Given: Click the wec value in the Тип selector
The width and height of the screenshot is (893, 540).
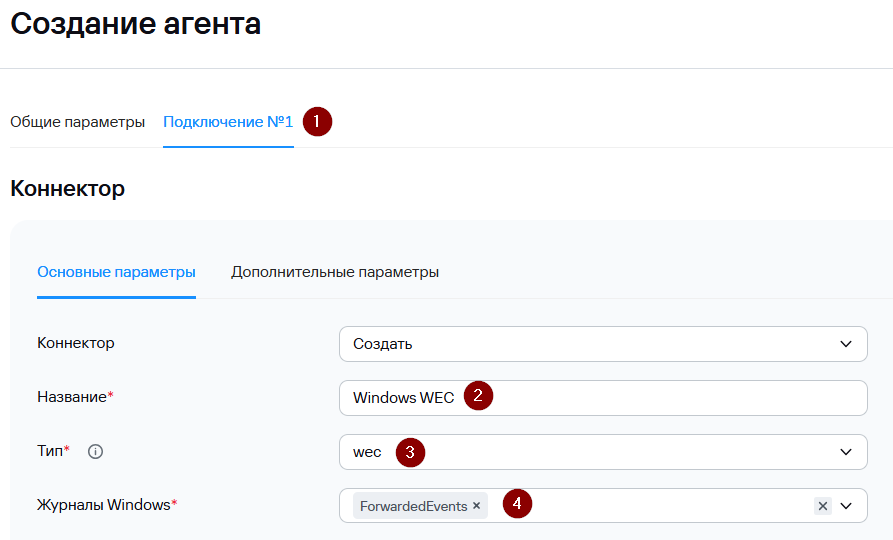Looking at the screenshot, I should (x=367, y=452).
